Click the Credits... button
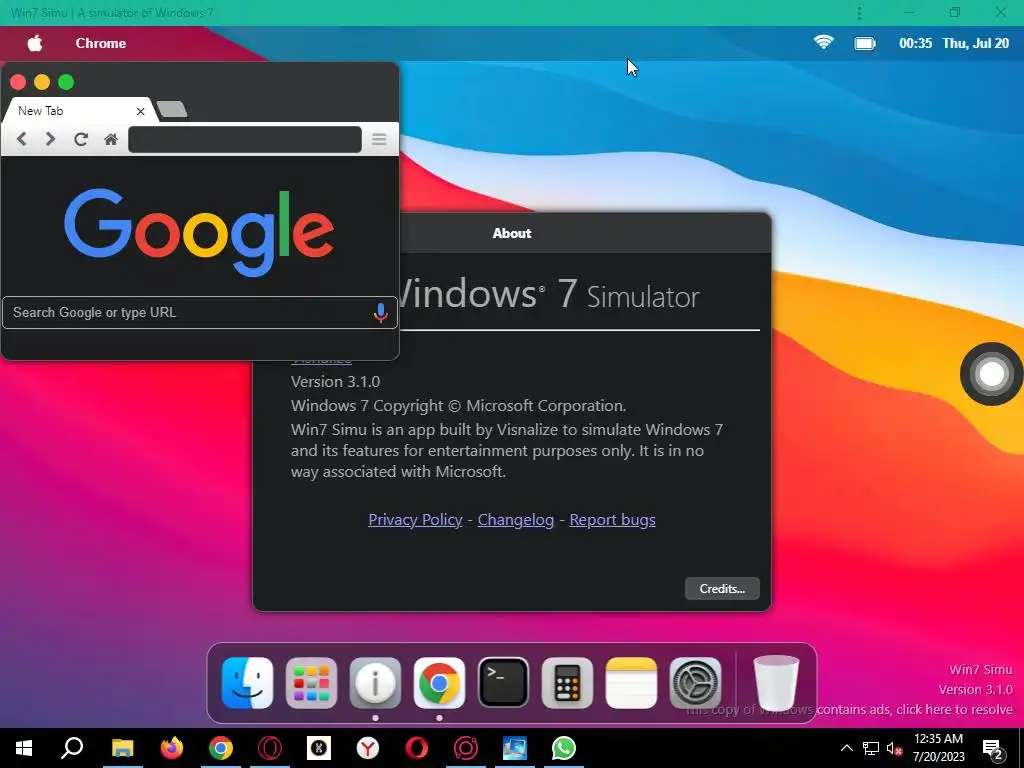The image size is (1024, 768). [x=722, y=588]
